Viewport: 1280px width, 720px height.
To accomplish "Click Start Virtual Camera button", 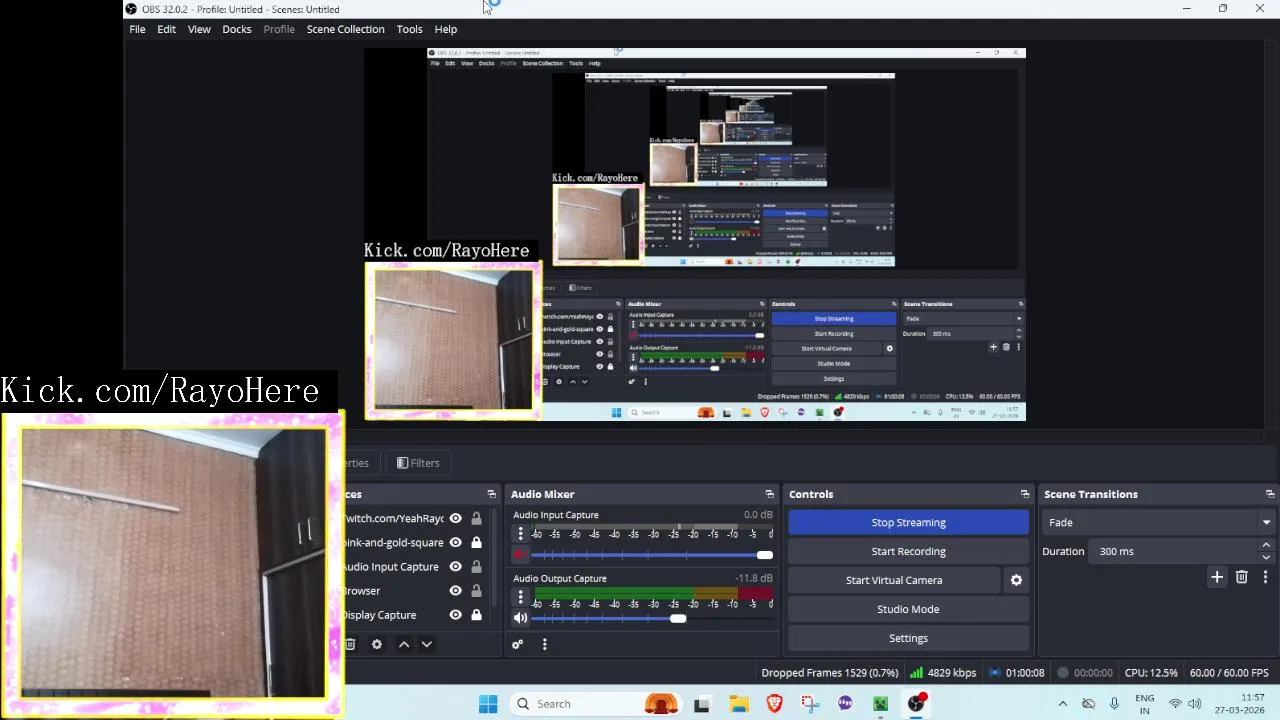I will pos(894,580).
